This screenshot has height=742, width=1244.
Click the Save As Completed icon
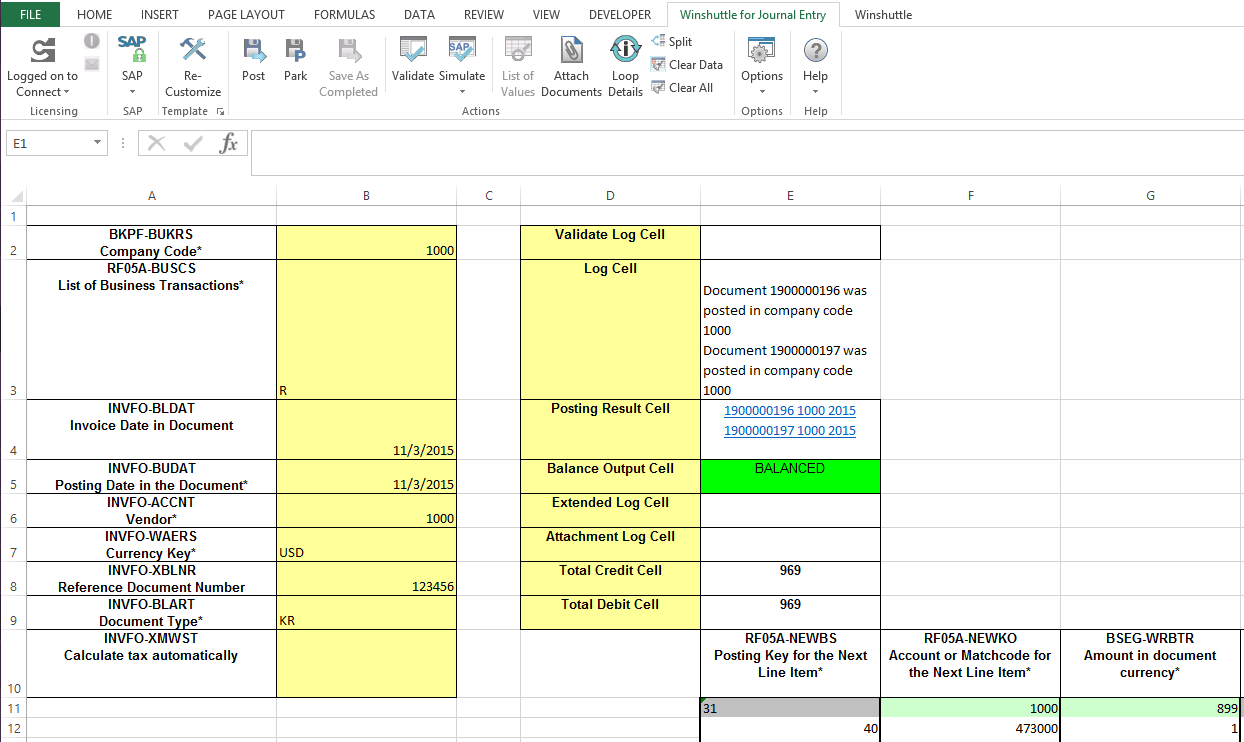click(x=348, y=49)
